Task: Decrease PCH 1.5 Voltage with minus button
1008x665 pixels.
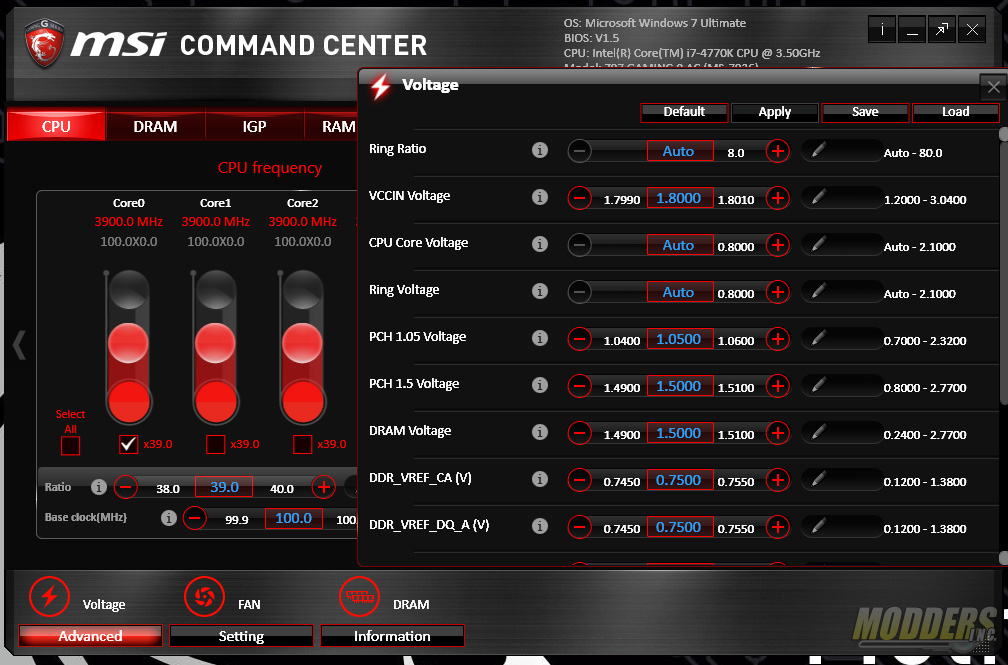Action: pyautogui.click(x=579, y=386)
